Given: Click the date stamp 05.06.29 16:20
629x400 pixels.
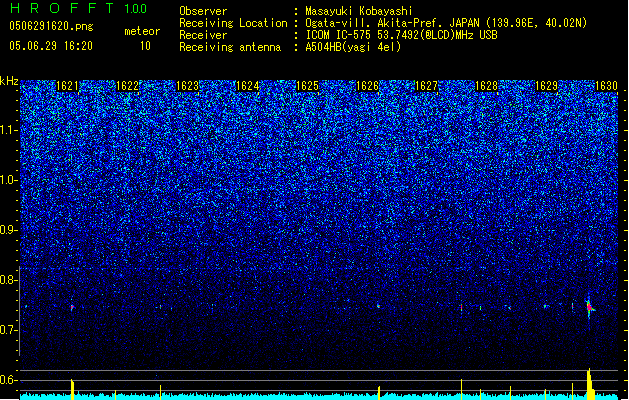Looking at the screenshot, I should tap(51, 46).
